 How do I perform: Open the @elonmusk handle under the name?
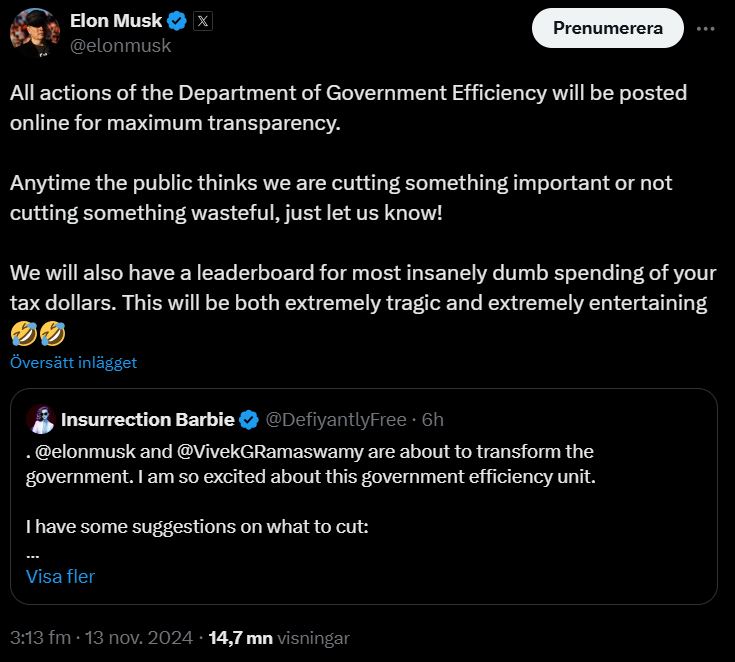click(x=120, y=45)
